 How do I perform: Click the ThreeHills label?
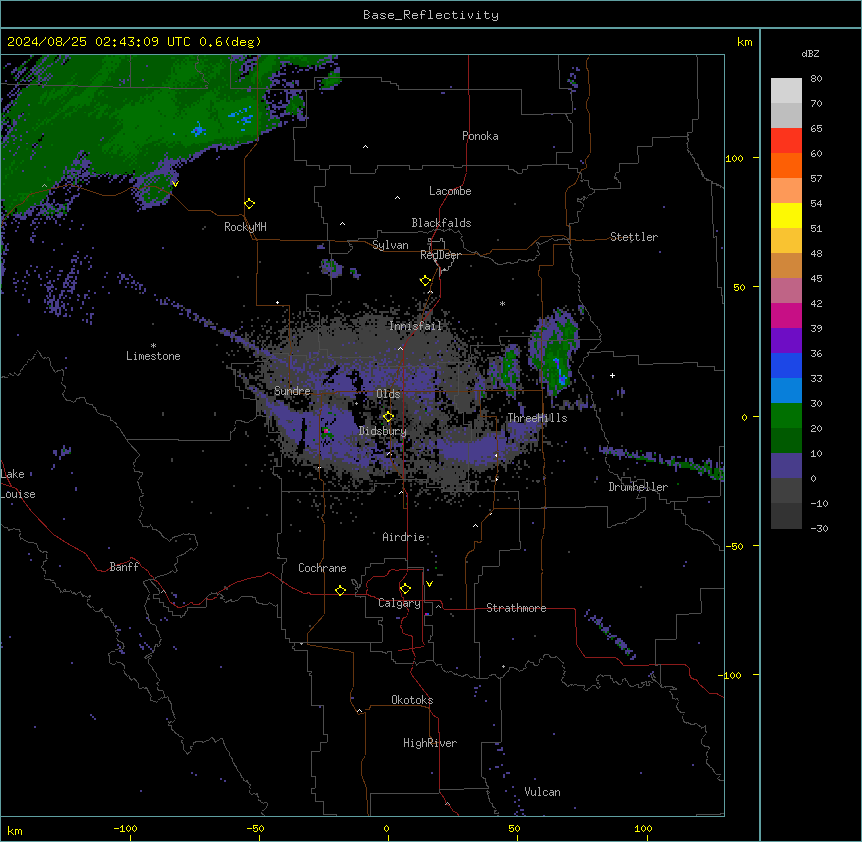pos(537,418)
